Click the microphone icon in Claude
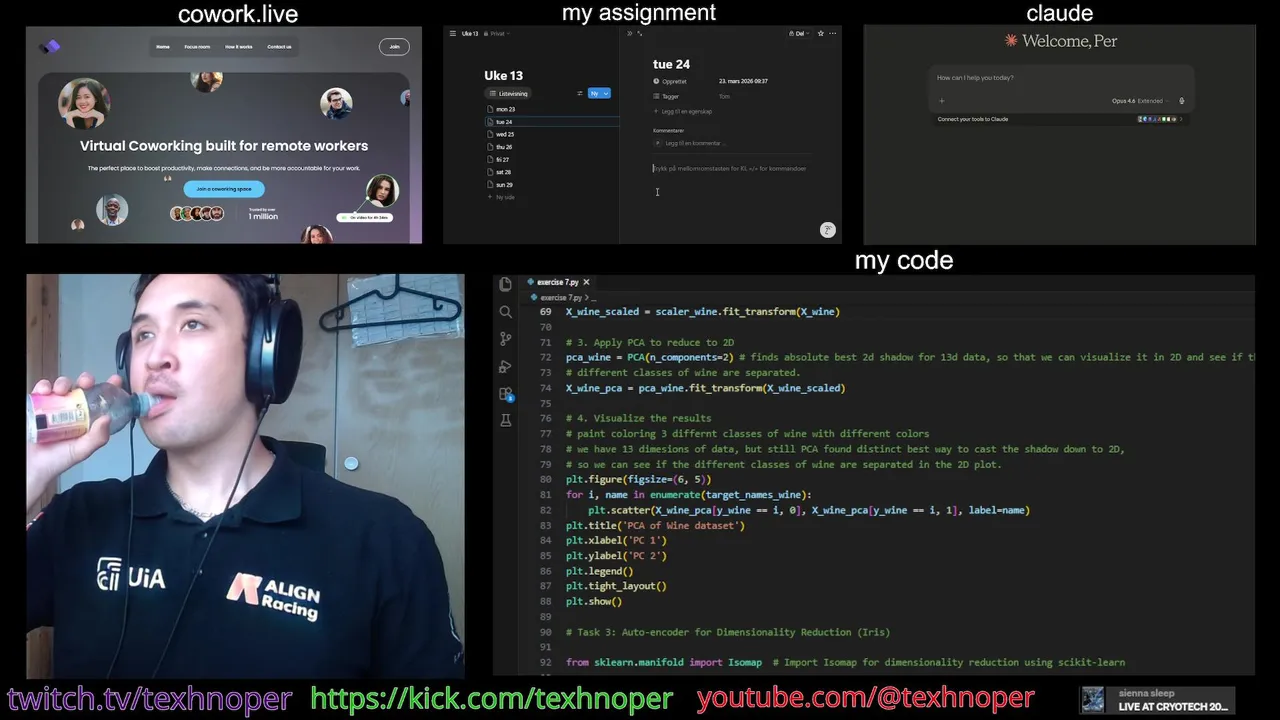1280x720 pixels. [x=1181, y=101]
